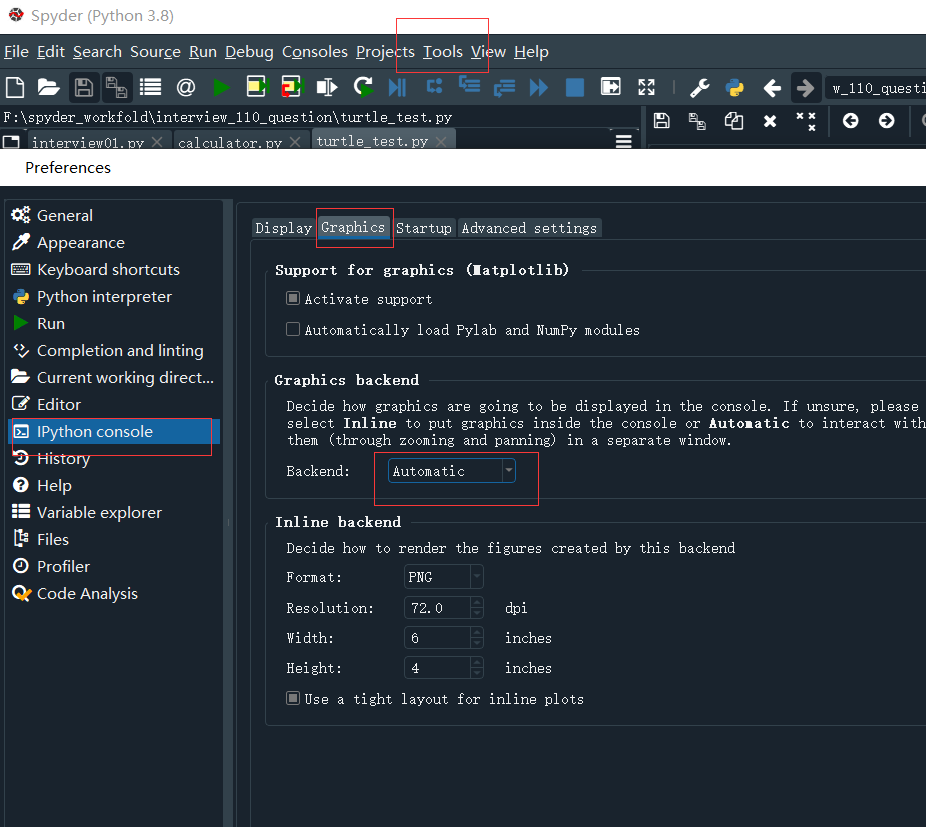Run selection or current line
Viewport: 926px width, 827px height.
pyautogui.click(x=327, y=87)
